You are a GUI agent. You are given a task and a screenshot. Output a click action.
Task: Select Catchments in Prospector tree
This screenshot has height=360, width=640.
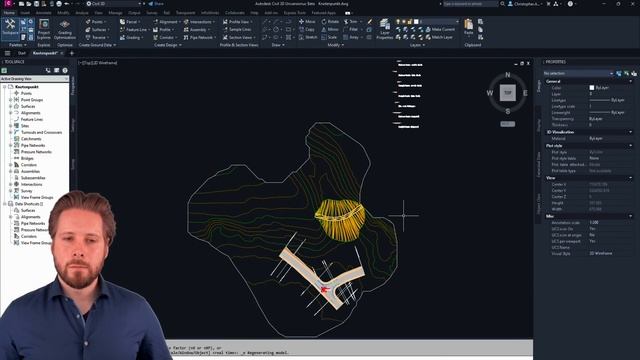pos(31,139)
